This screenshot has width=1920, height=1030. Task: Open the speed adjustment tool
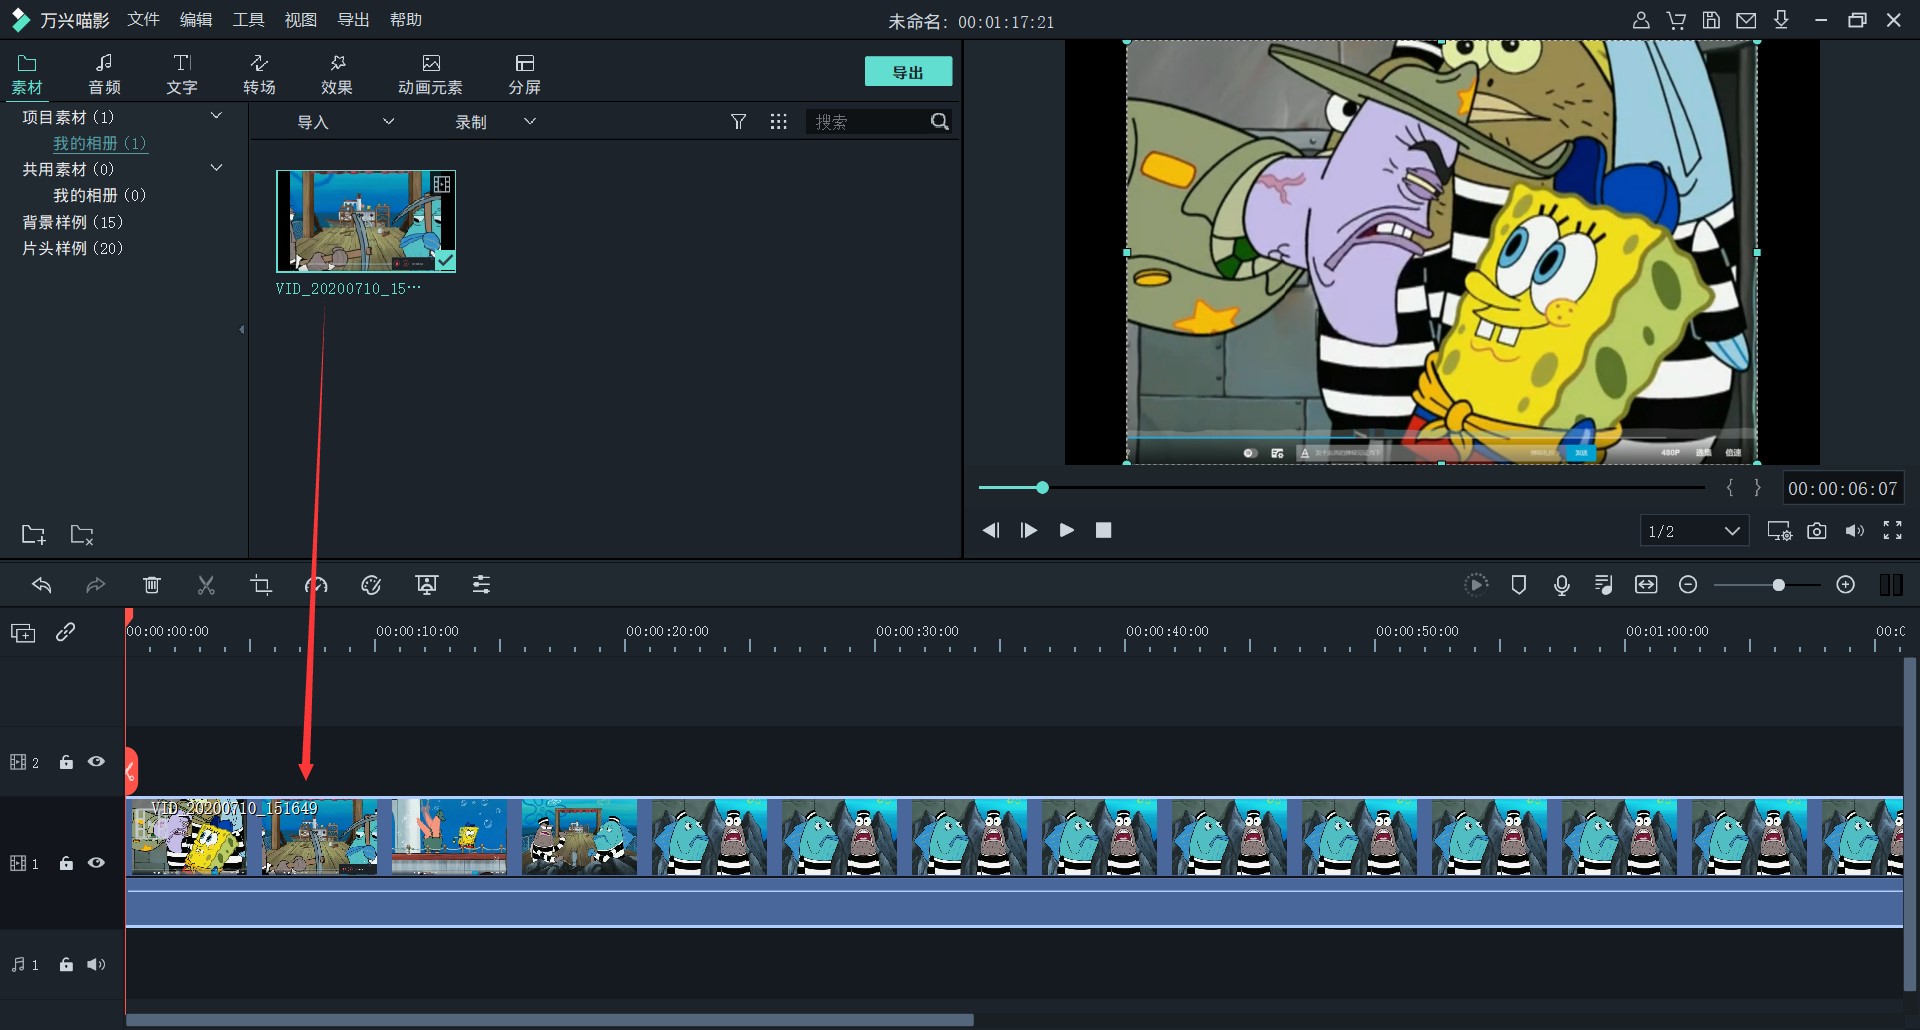316,585
